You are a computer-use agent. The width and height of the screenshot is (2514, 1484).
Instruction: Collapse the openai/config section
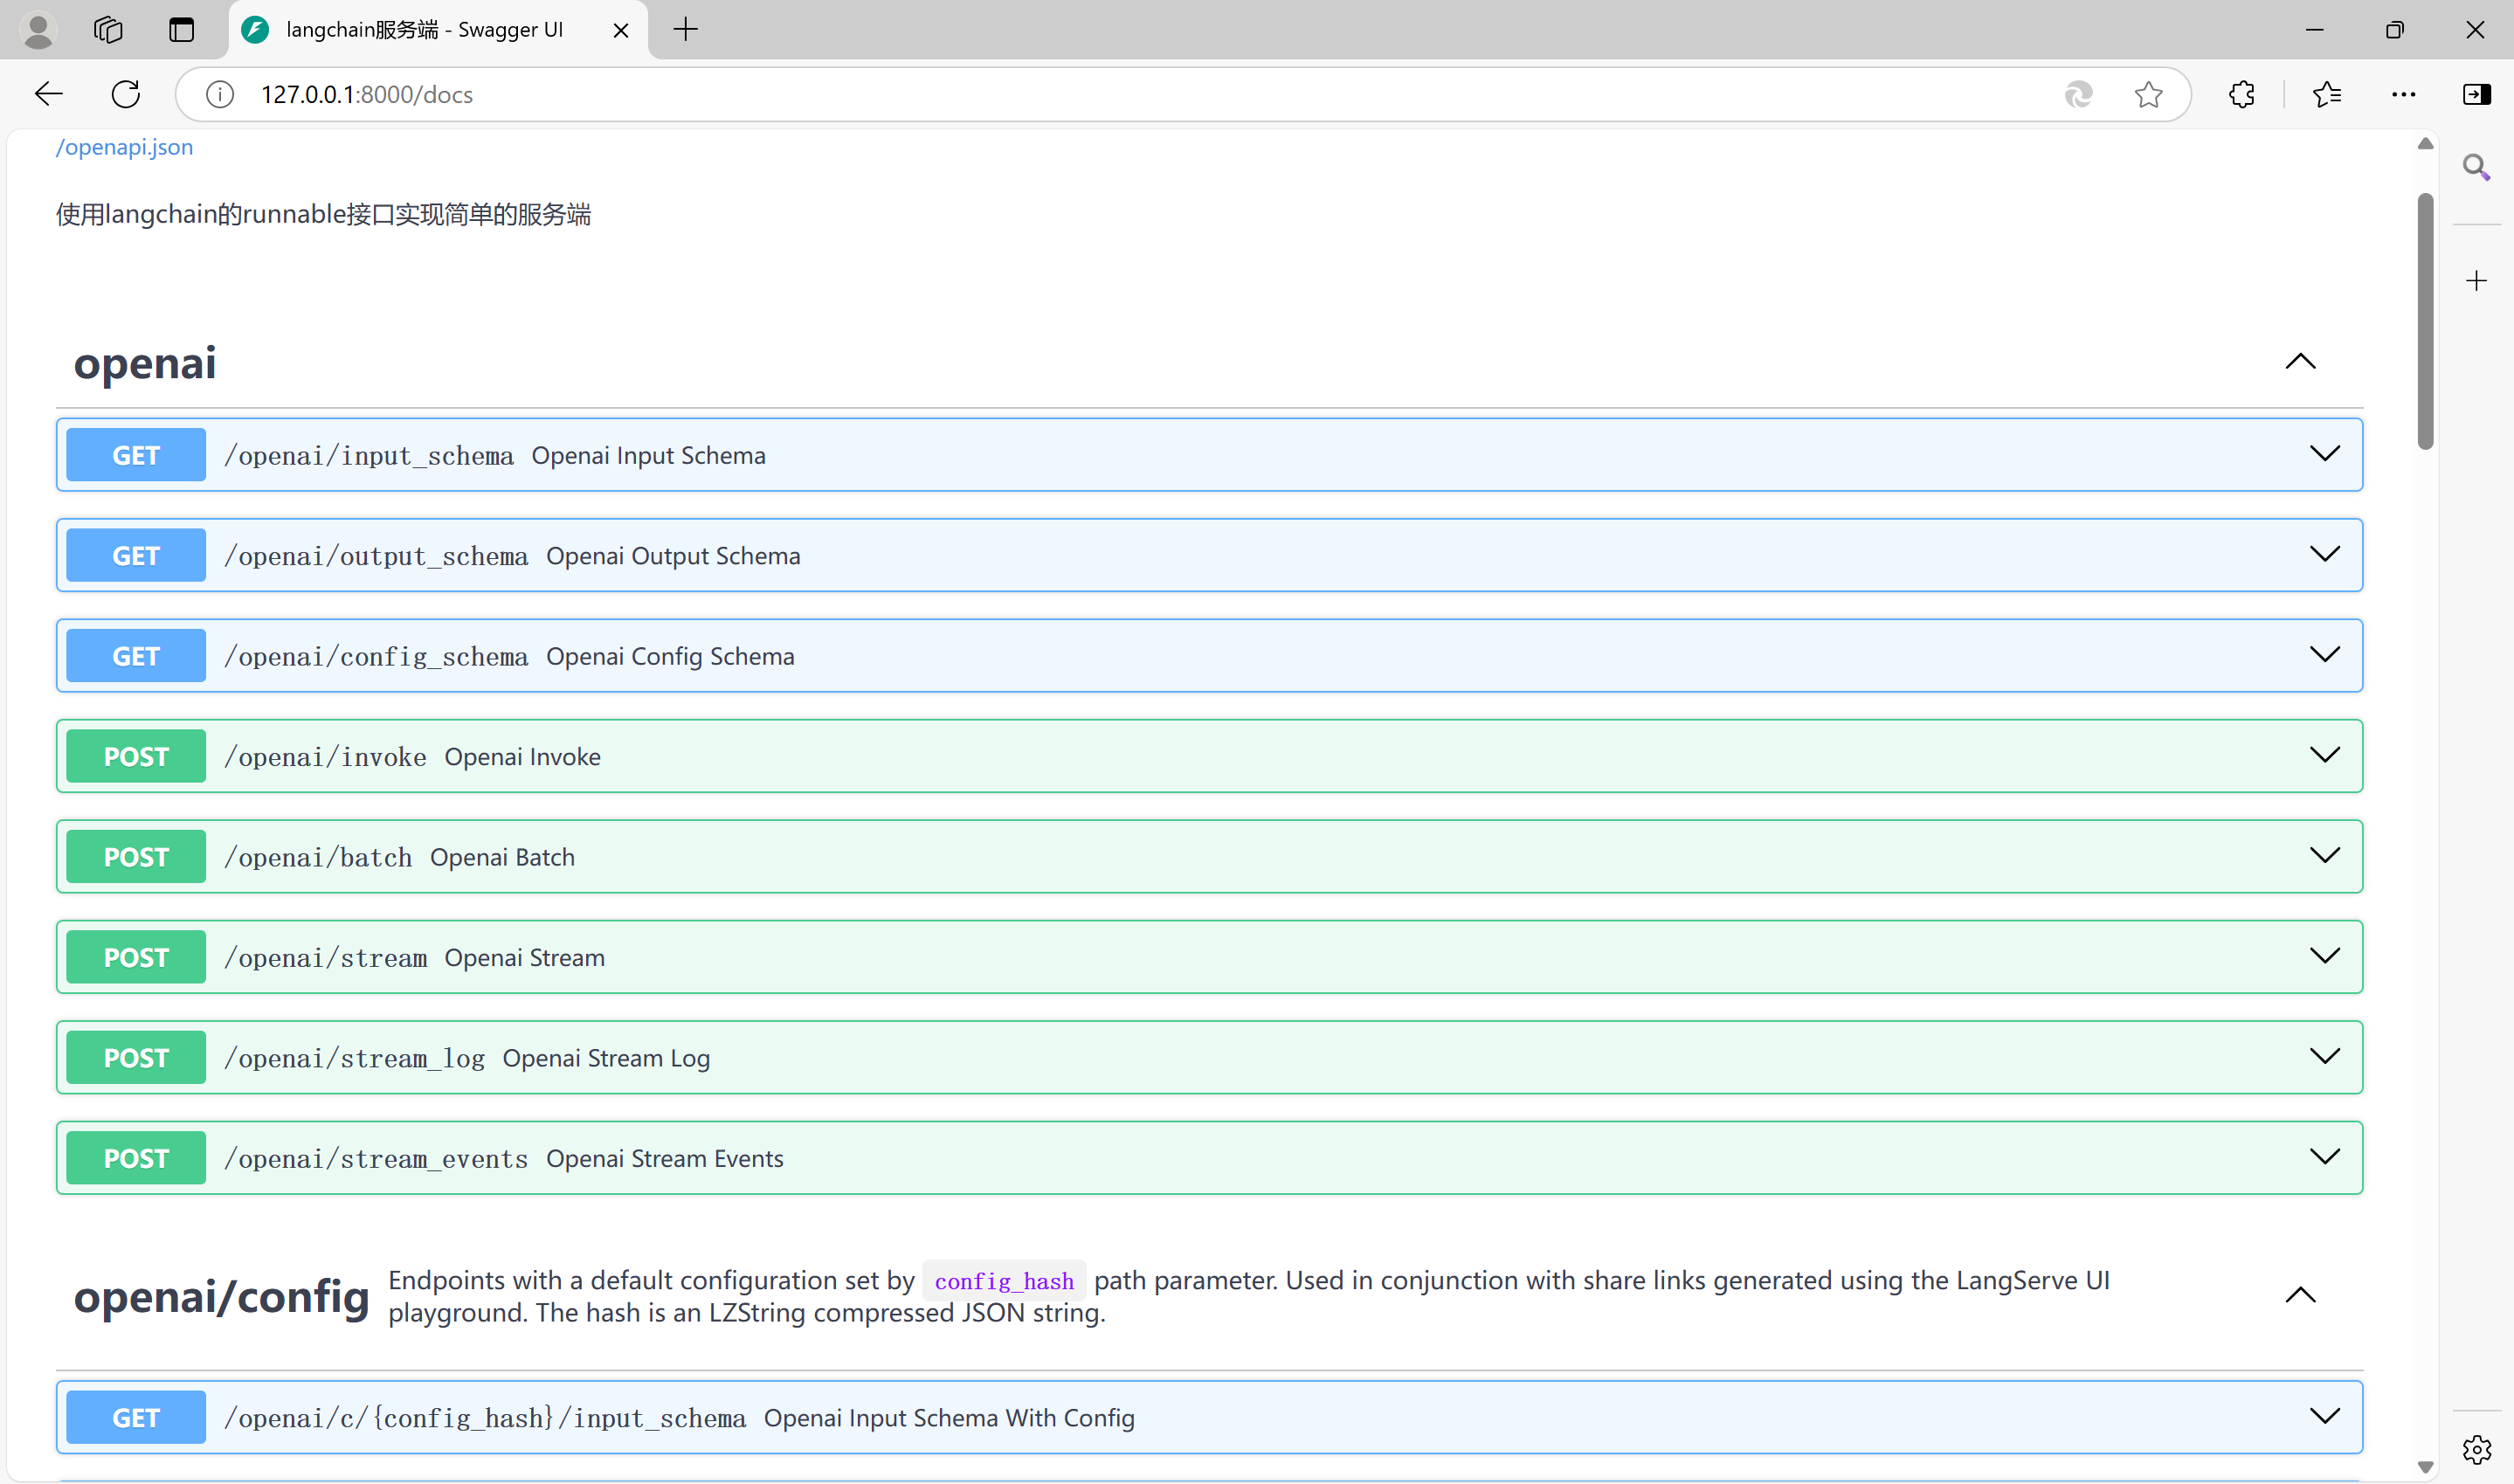coord(2300,1296)
